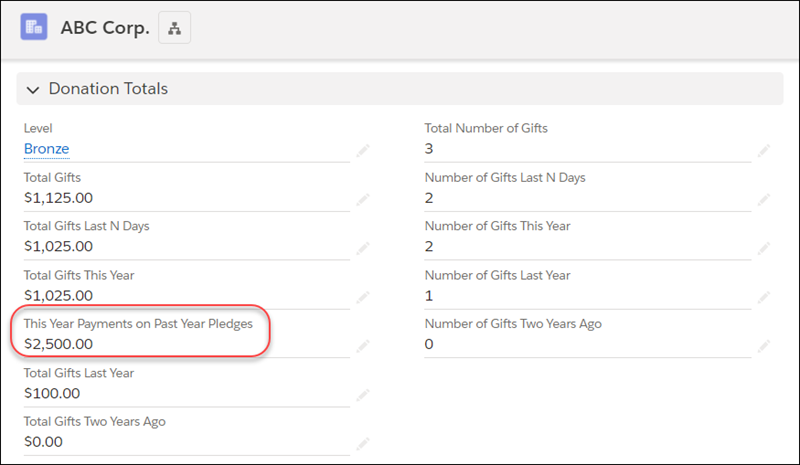
Task: Click the Donation Totals section heading
Action: [108, 89]
